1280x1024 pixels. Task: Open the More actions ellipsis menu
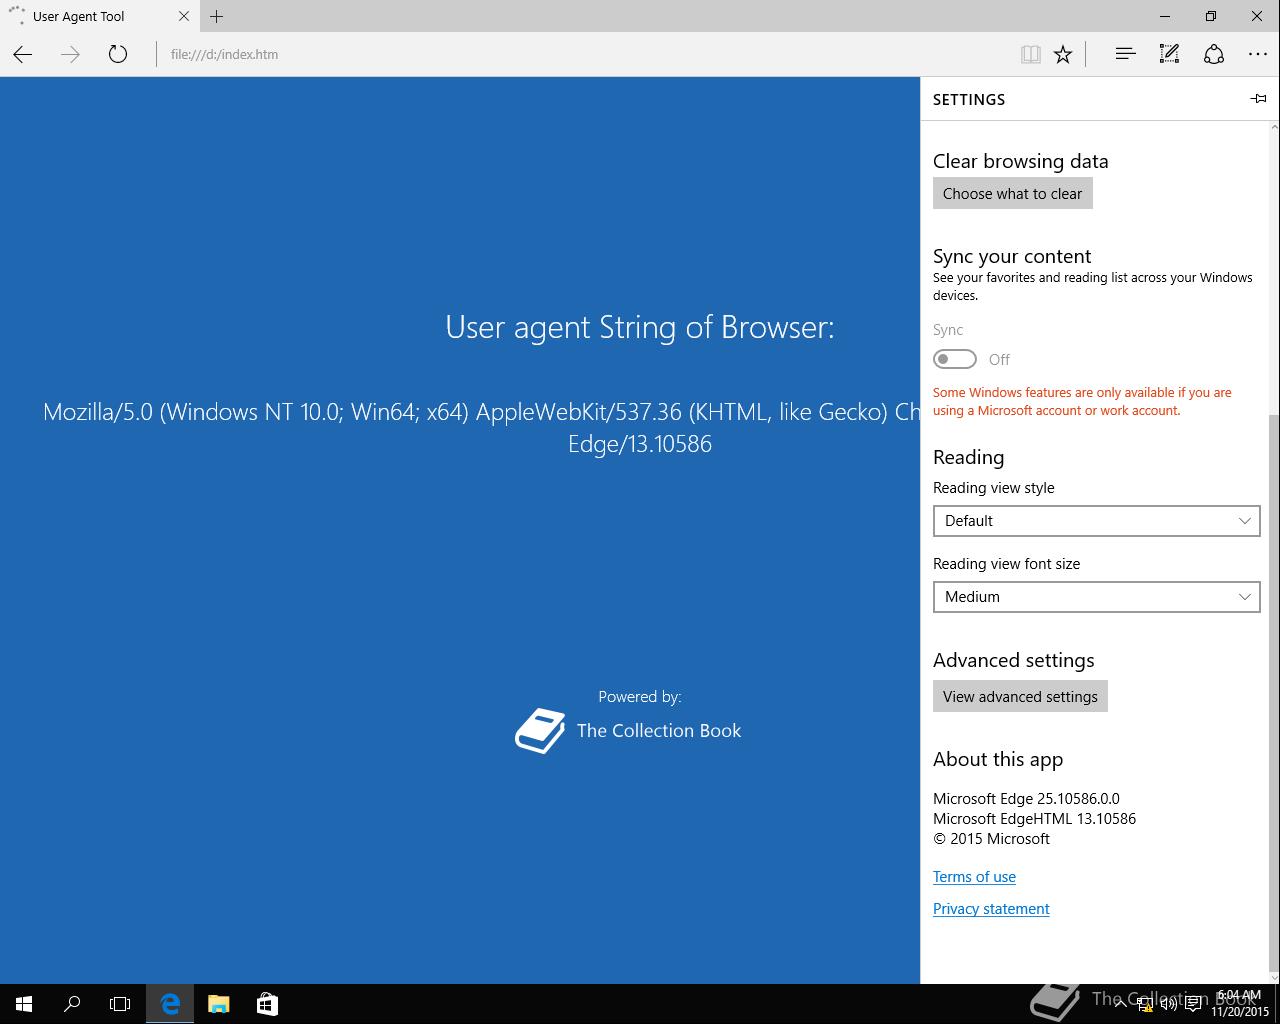coord(1258,54)
